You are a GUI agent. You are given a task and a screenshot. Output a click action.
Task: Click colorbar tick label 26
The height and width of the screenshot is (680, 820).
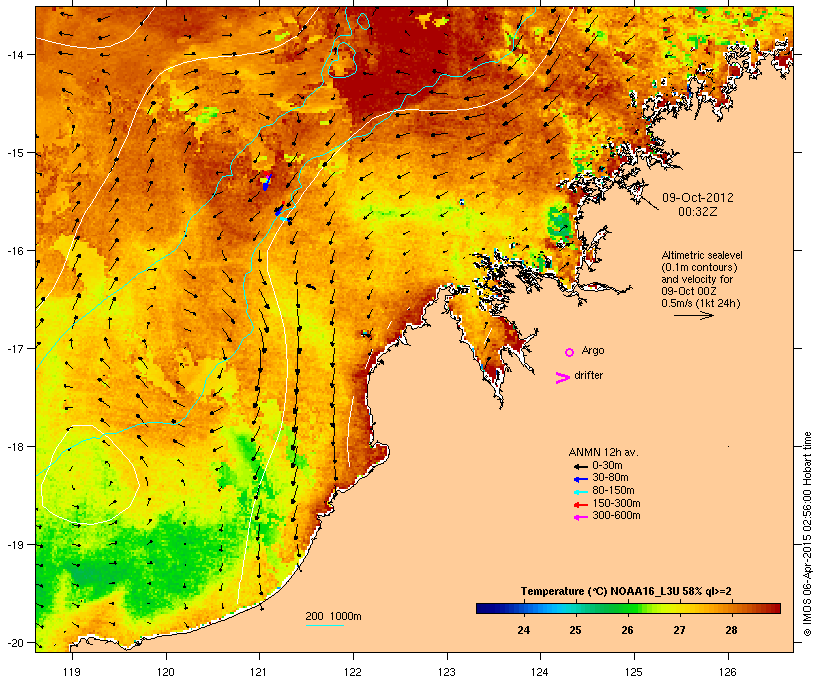click(x=627, y=630)
